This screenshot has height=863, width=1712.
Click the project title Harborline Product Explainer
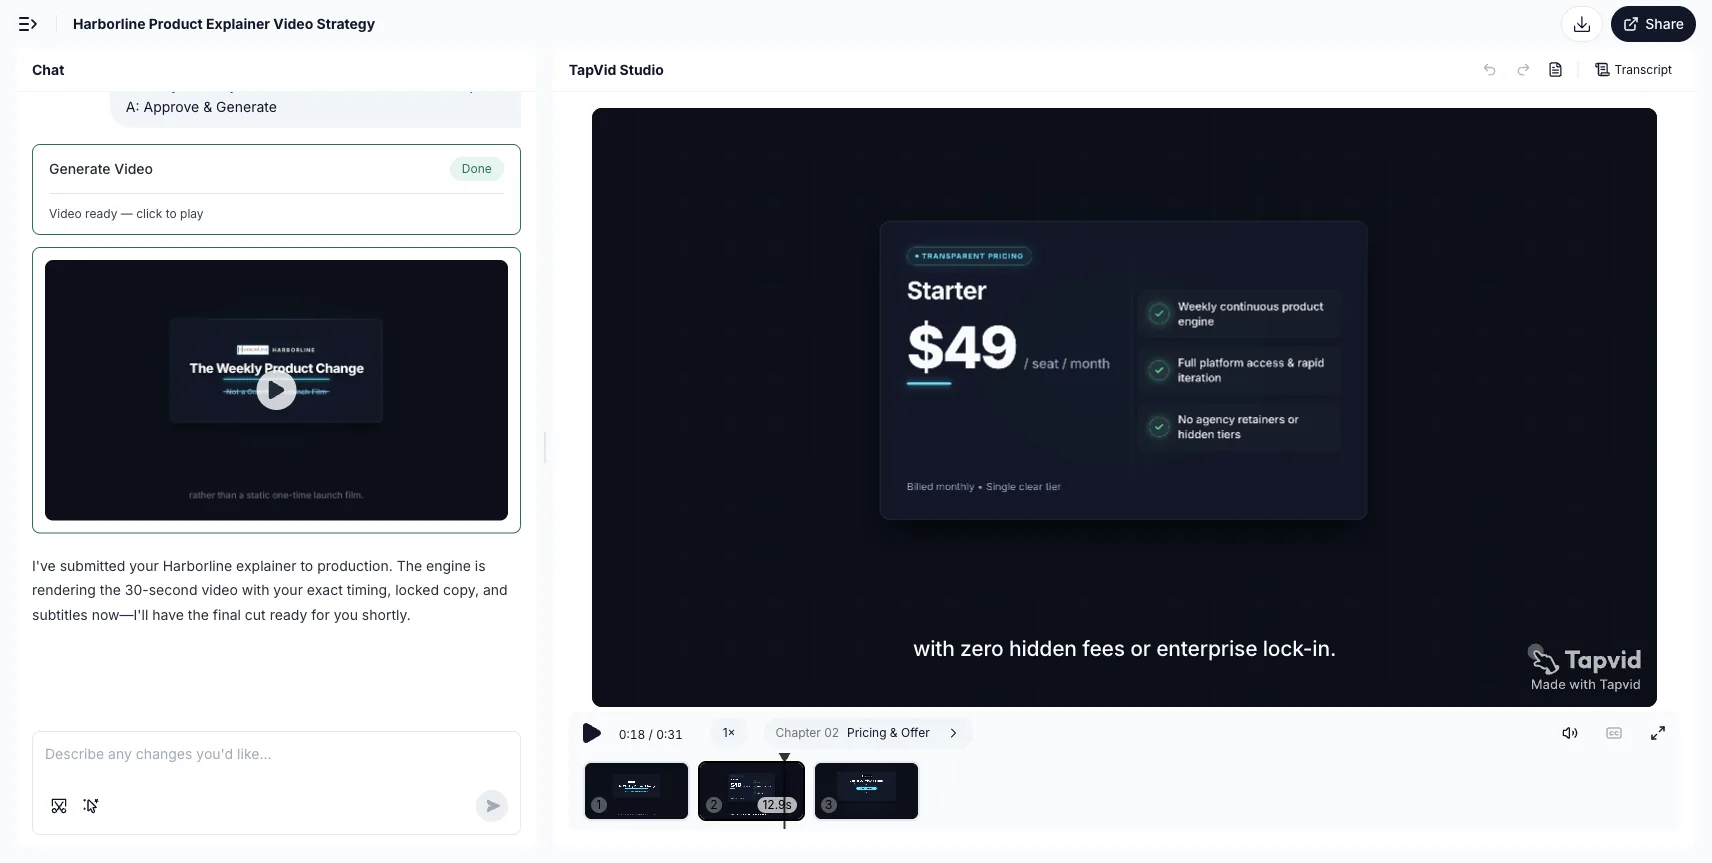[224, 24]
